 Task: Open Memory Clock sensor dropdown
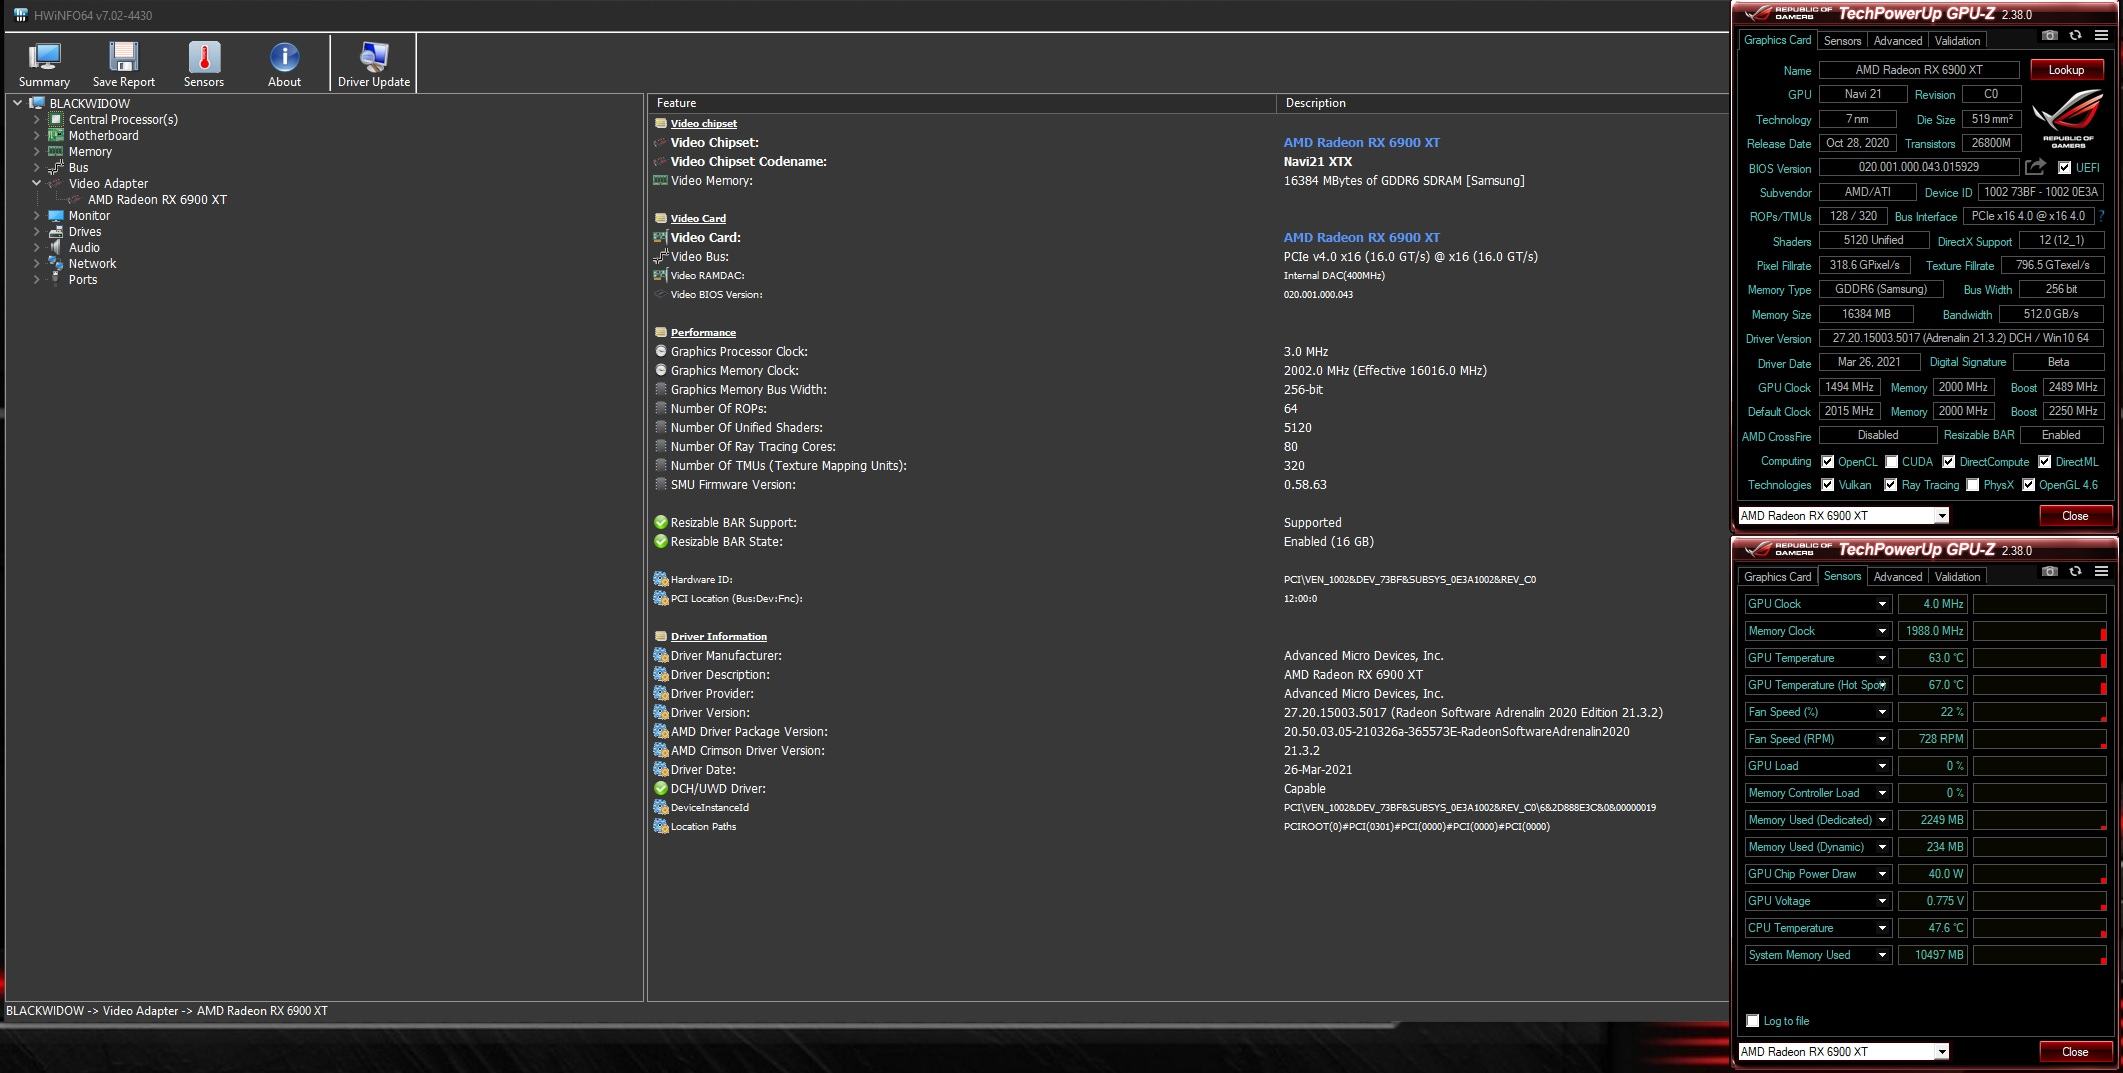coord(1881,631)
